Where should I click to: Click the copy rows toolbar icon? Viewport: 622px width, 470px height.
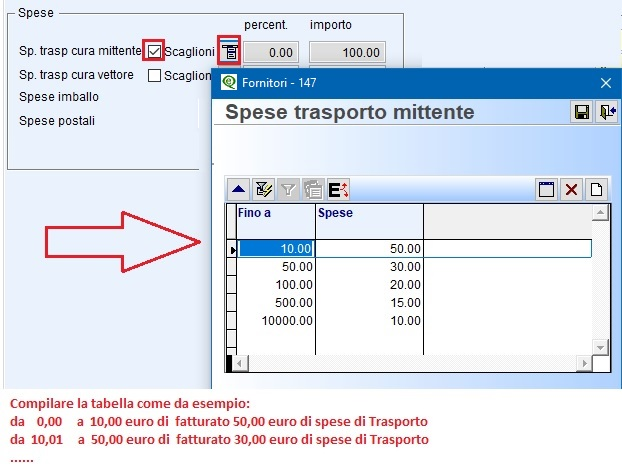pyautogui.click(x=313, y=189)
